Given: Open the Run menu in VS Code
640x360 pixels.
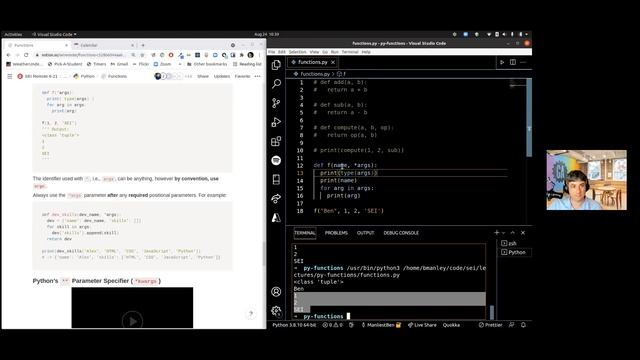Looking at the screenshot, I should [335, 52].
